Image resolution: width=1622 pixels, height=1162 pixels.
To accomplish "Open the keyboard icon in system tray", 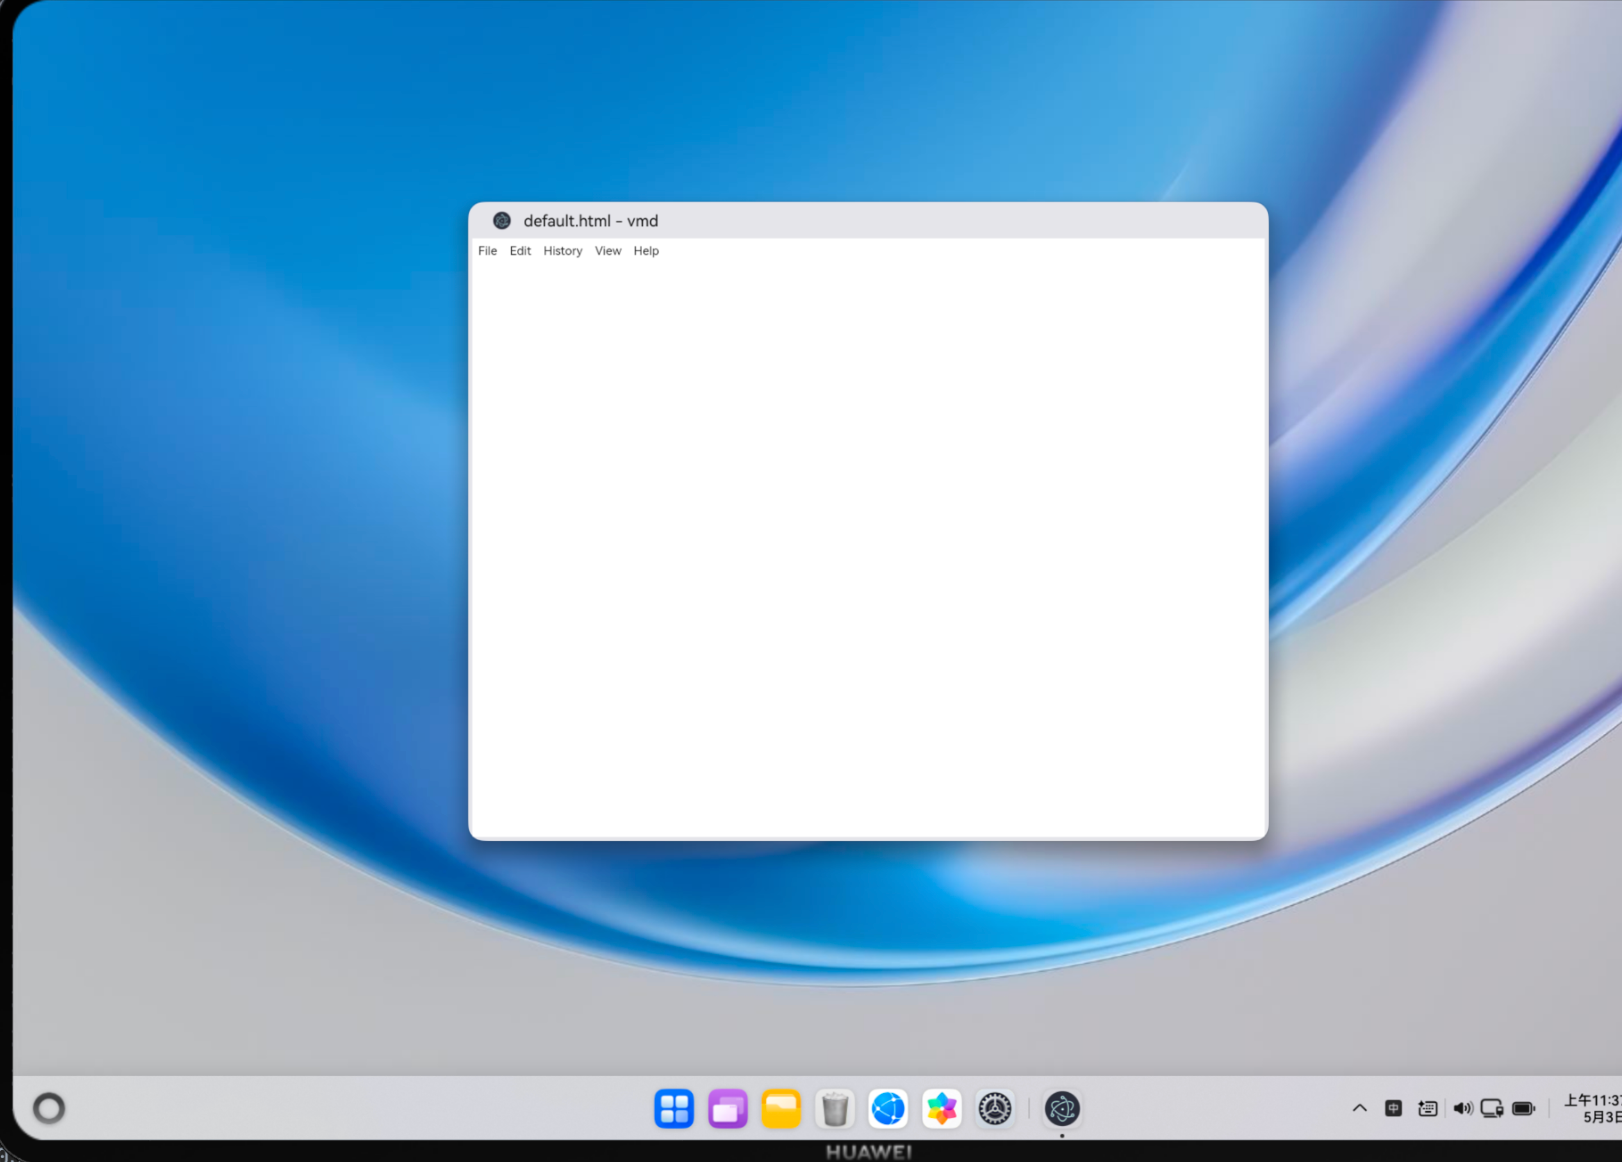I will pyautogui.click(x=1428, y=1108).
